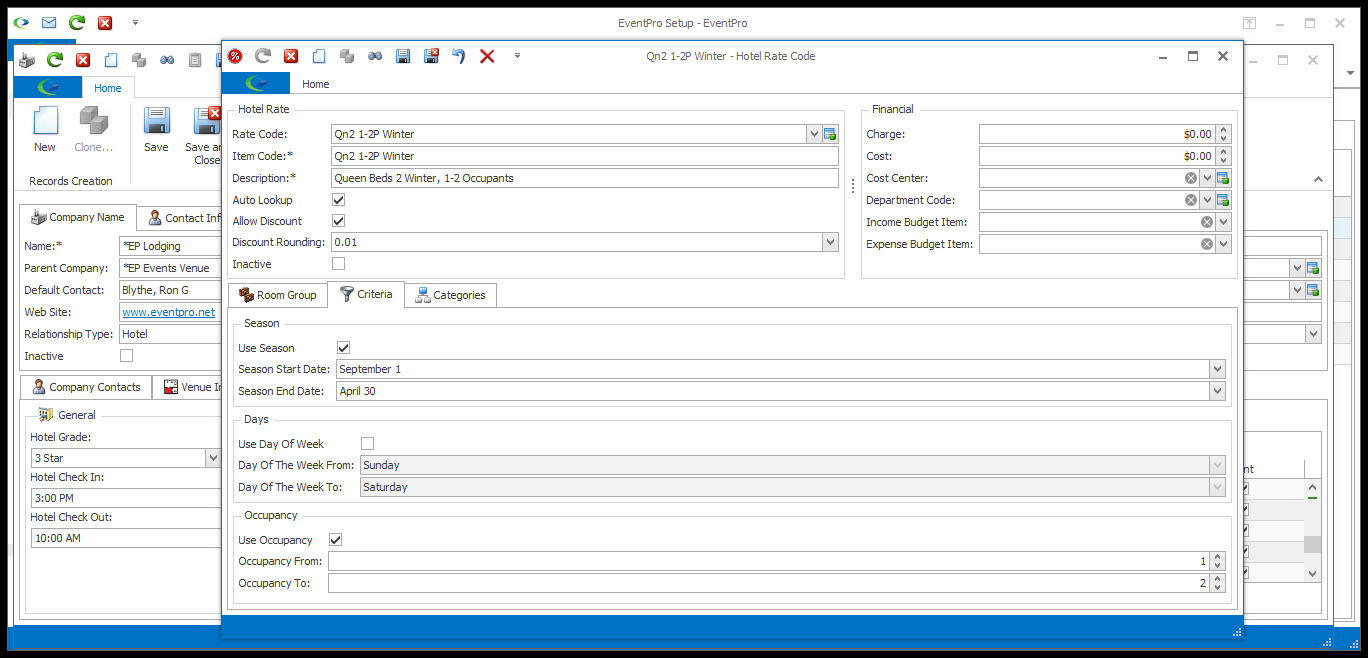Click the green refresh icon in the company window toolbar
The image size is (1368, 658).
pyautogui.click(x=55, y=60)
